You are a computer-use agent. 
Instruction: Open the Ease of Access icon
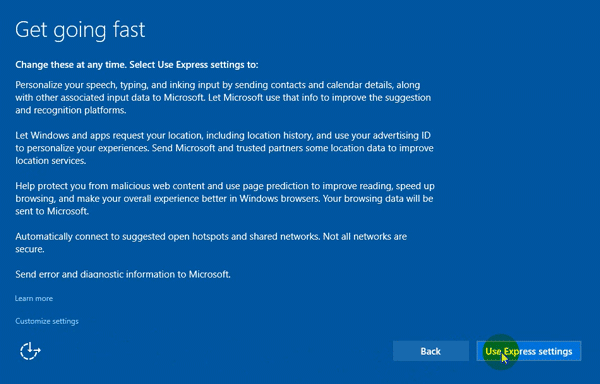[x=30, y=351]
